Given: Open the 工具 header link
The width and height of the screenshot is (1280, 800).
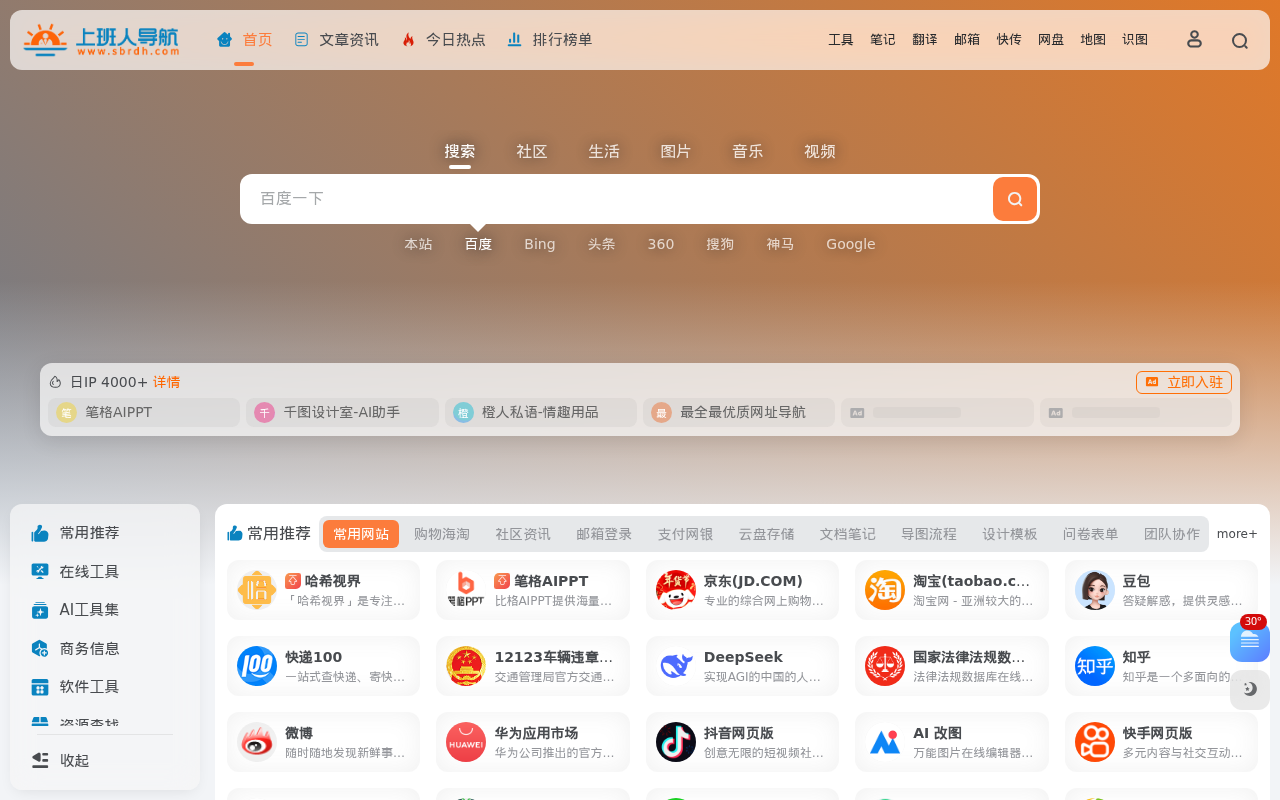Looking at the screenshot, I should tap(841, 40).
